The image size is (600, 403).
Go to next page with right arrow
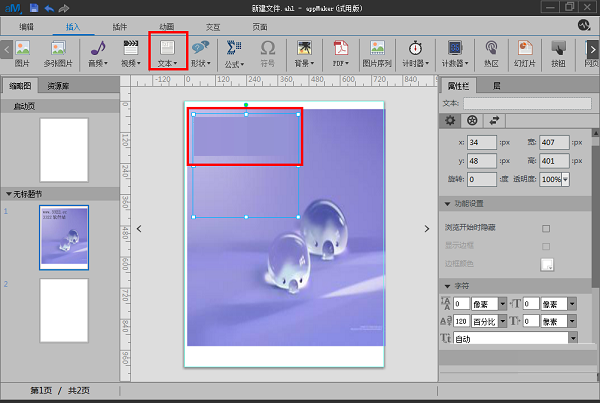point(427,229)
